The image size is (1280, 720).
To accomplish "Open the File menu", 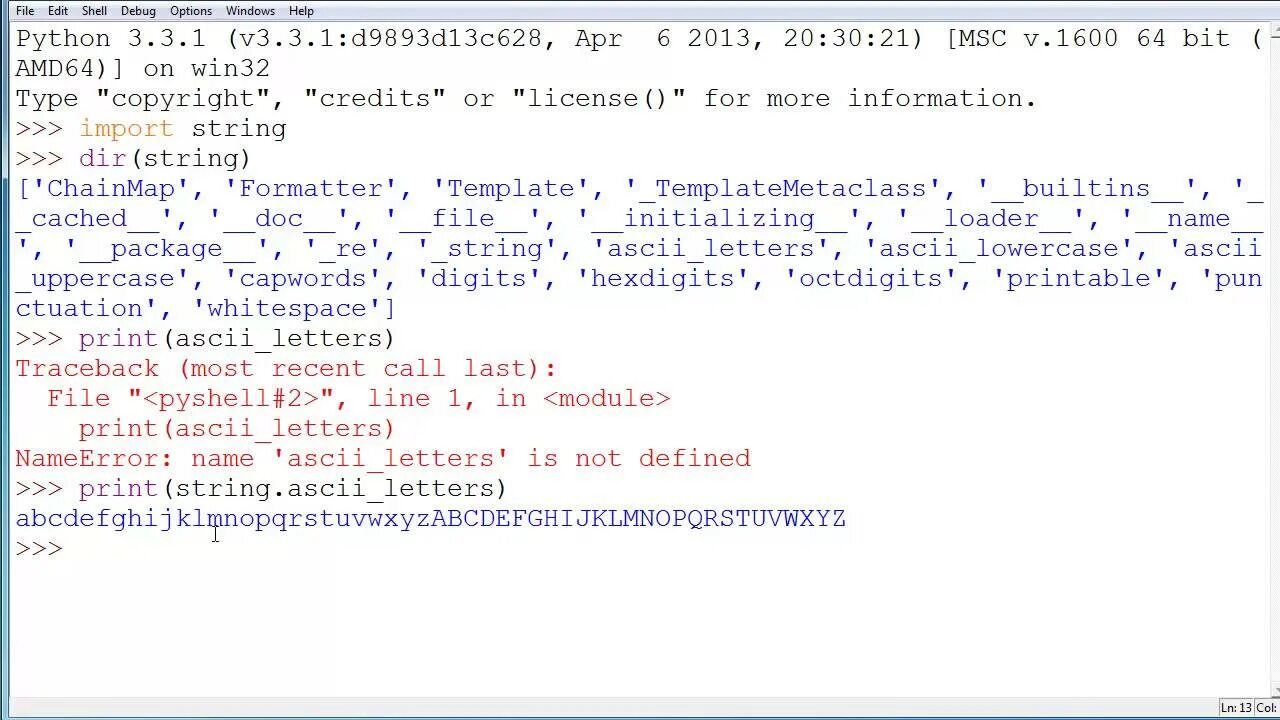I will coord(25,11).
